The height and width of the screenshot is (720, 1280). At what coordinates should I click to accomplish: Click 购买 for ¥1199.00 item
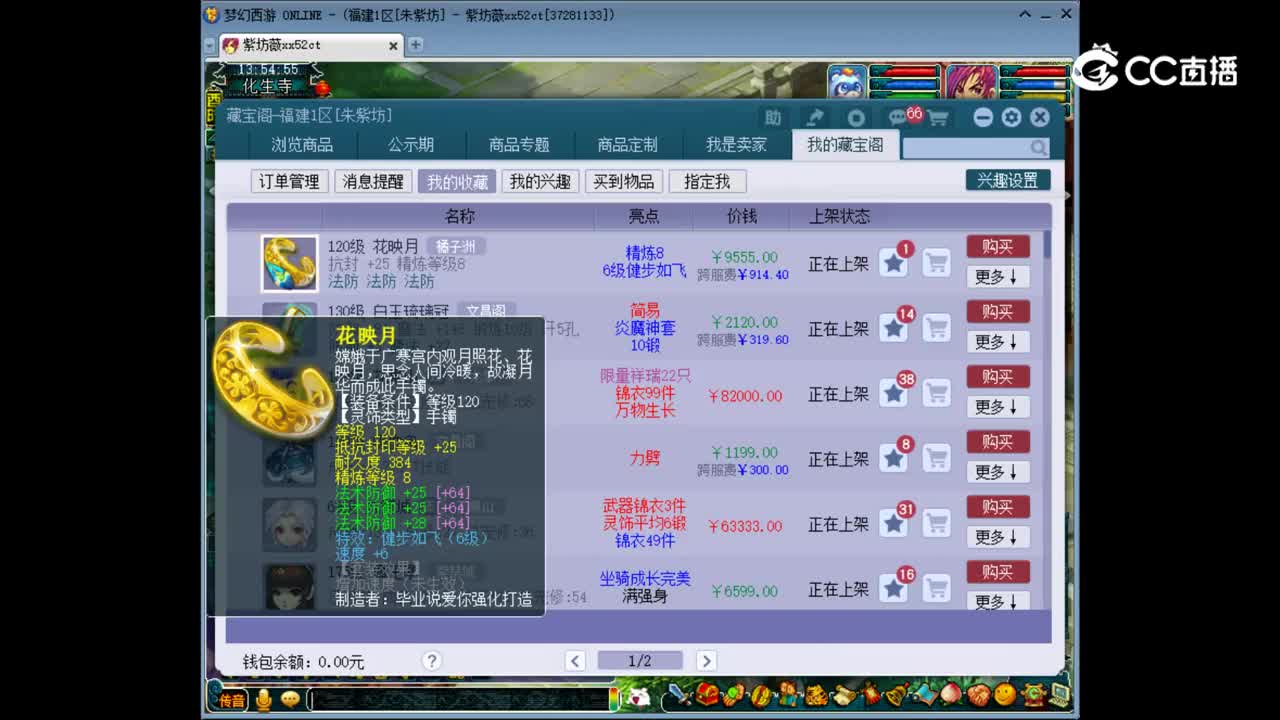coord(997,442)
